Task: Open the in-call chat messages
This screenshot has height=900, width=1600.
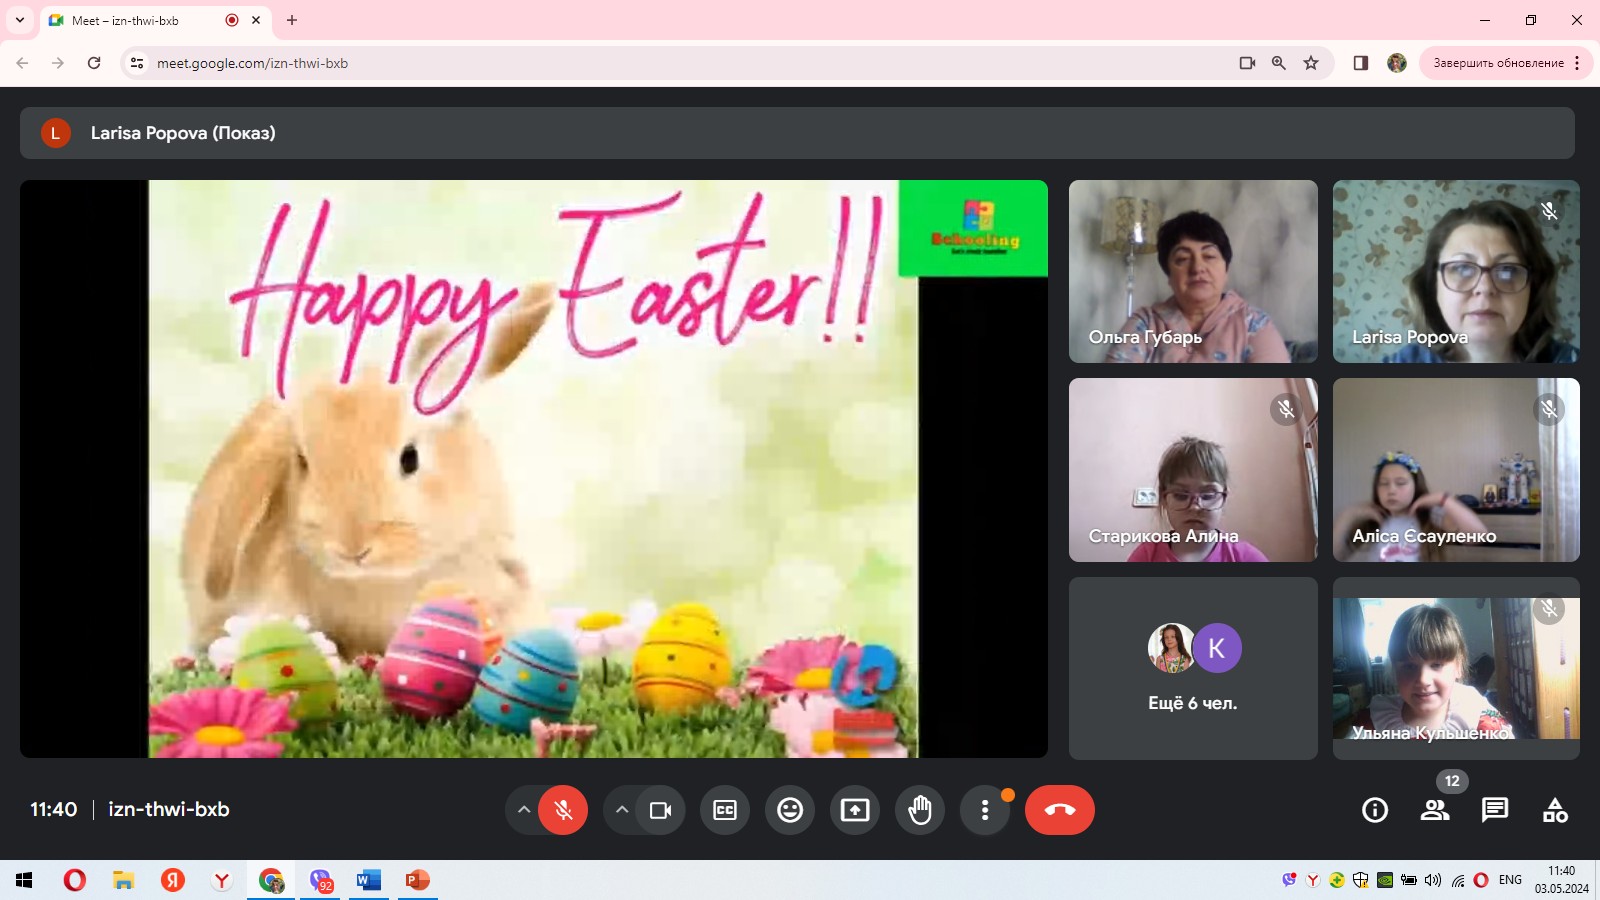Action: click(1495, 810)
